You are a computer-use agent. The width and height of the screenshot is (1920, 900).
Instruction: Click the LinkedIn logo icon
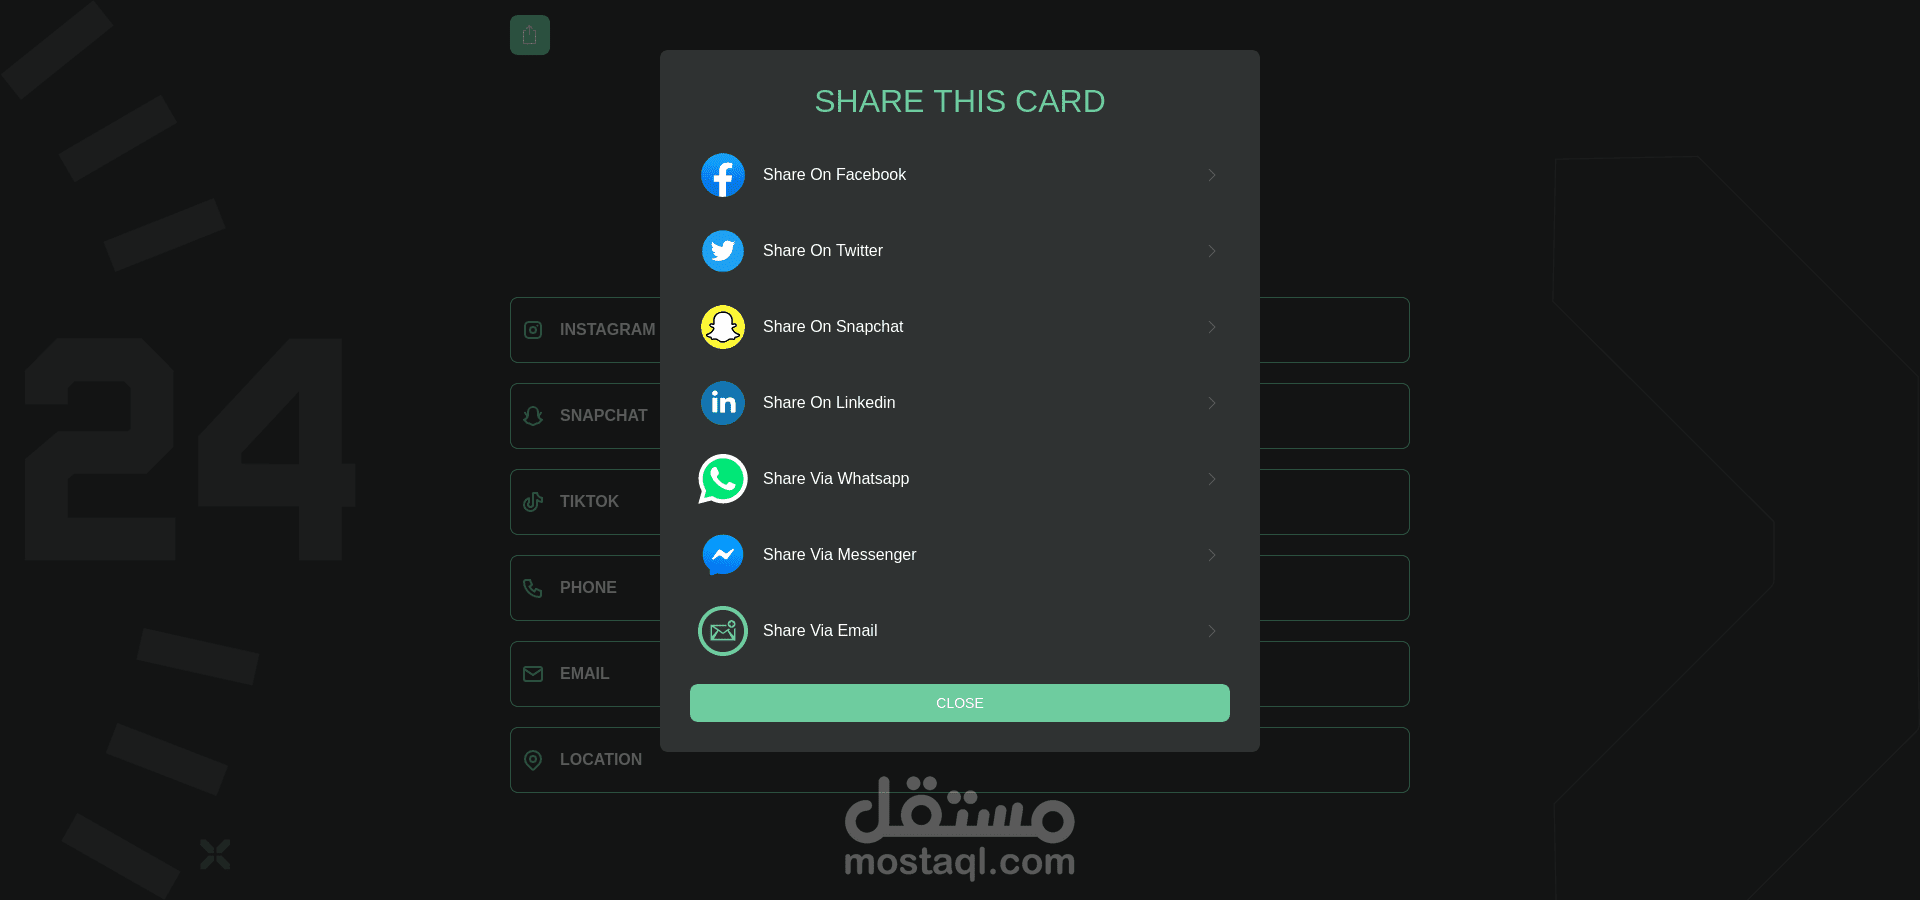[722, 403]
